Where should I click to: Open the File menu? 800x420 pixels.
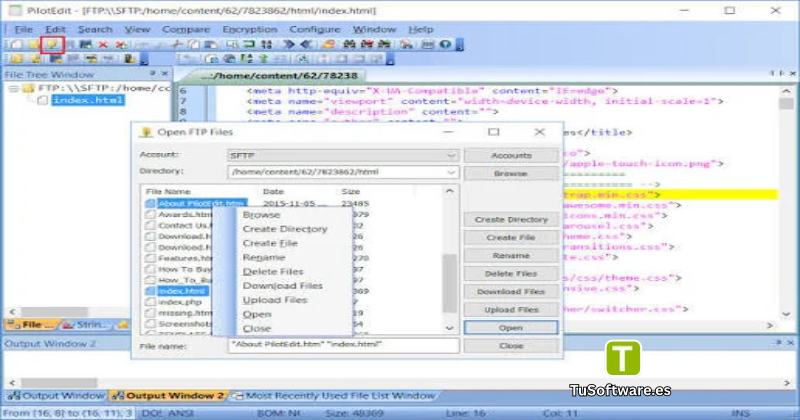23,30
